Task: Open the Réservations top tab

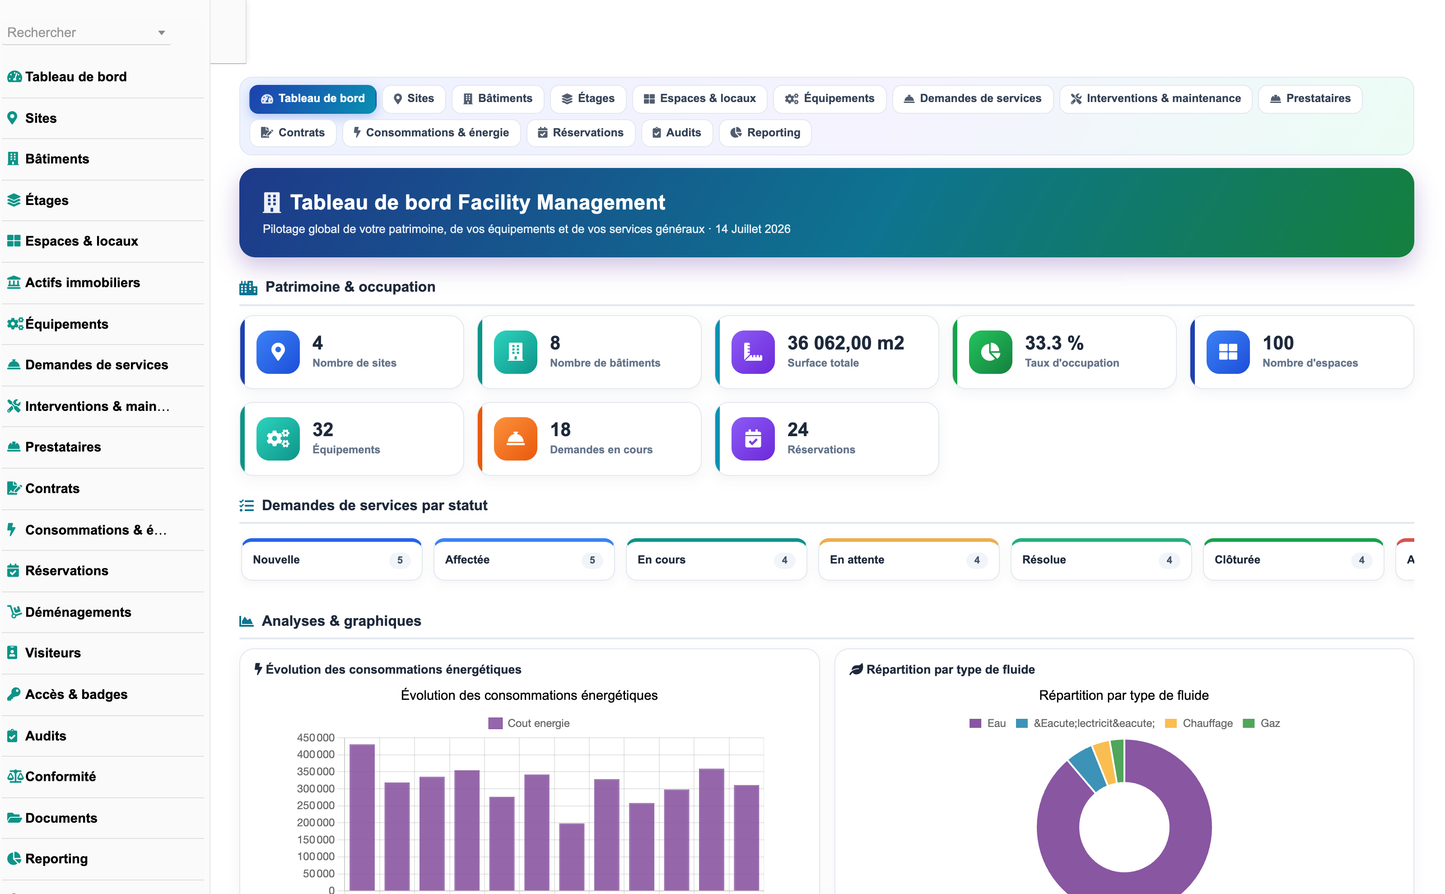Action: point(581,133)
